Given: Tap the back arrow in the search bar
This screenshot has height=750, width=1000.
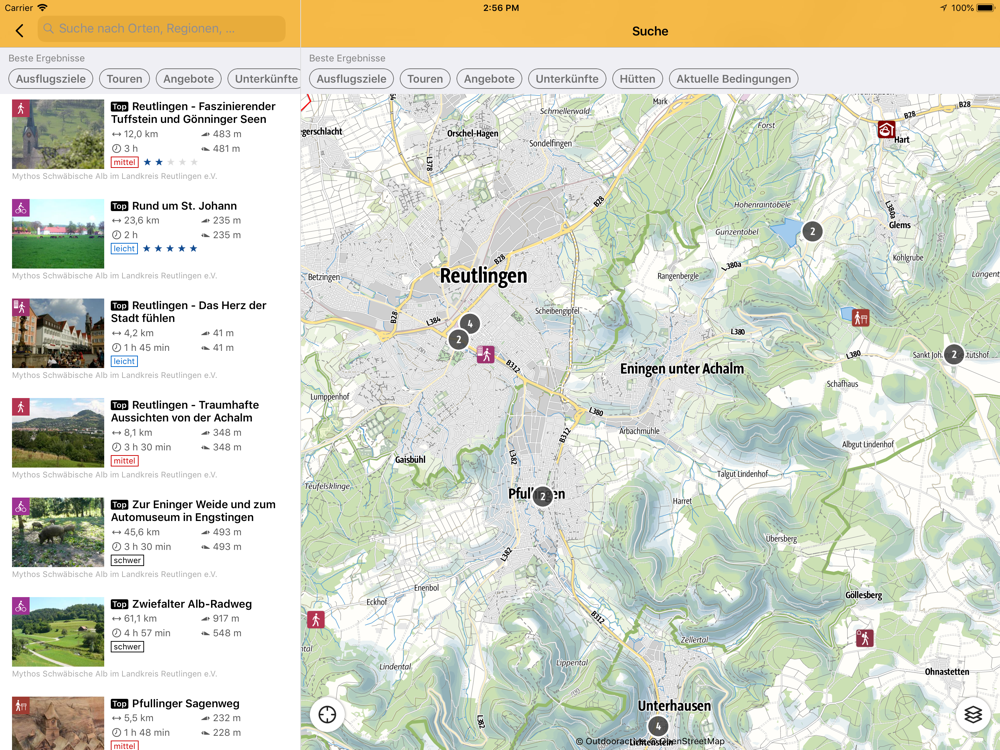Looking at the screenshot, I should coord(20,30).
